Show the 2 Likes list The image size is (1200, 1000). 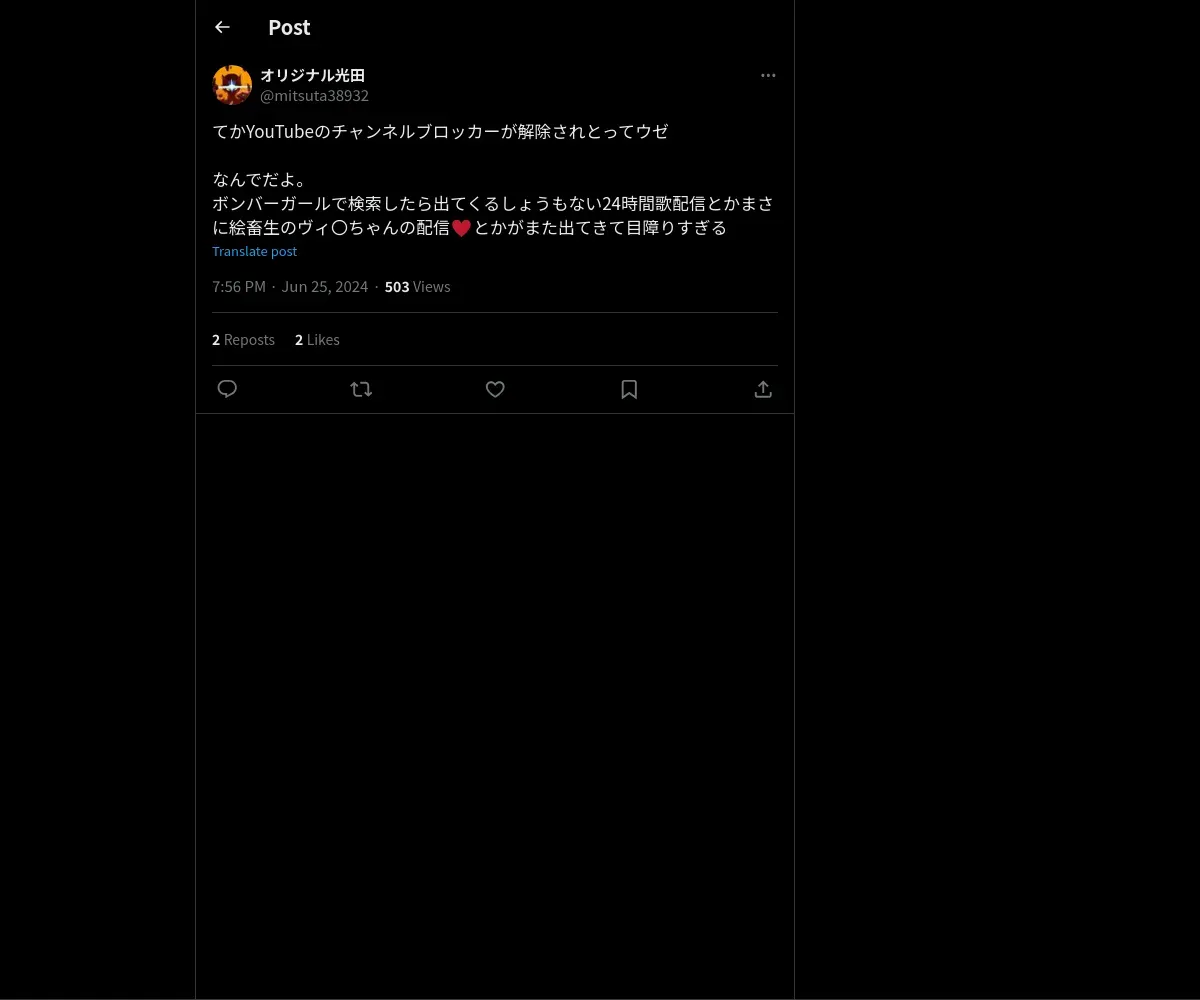(317, 340)
